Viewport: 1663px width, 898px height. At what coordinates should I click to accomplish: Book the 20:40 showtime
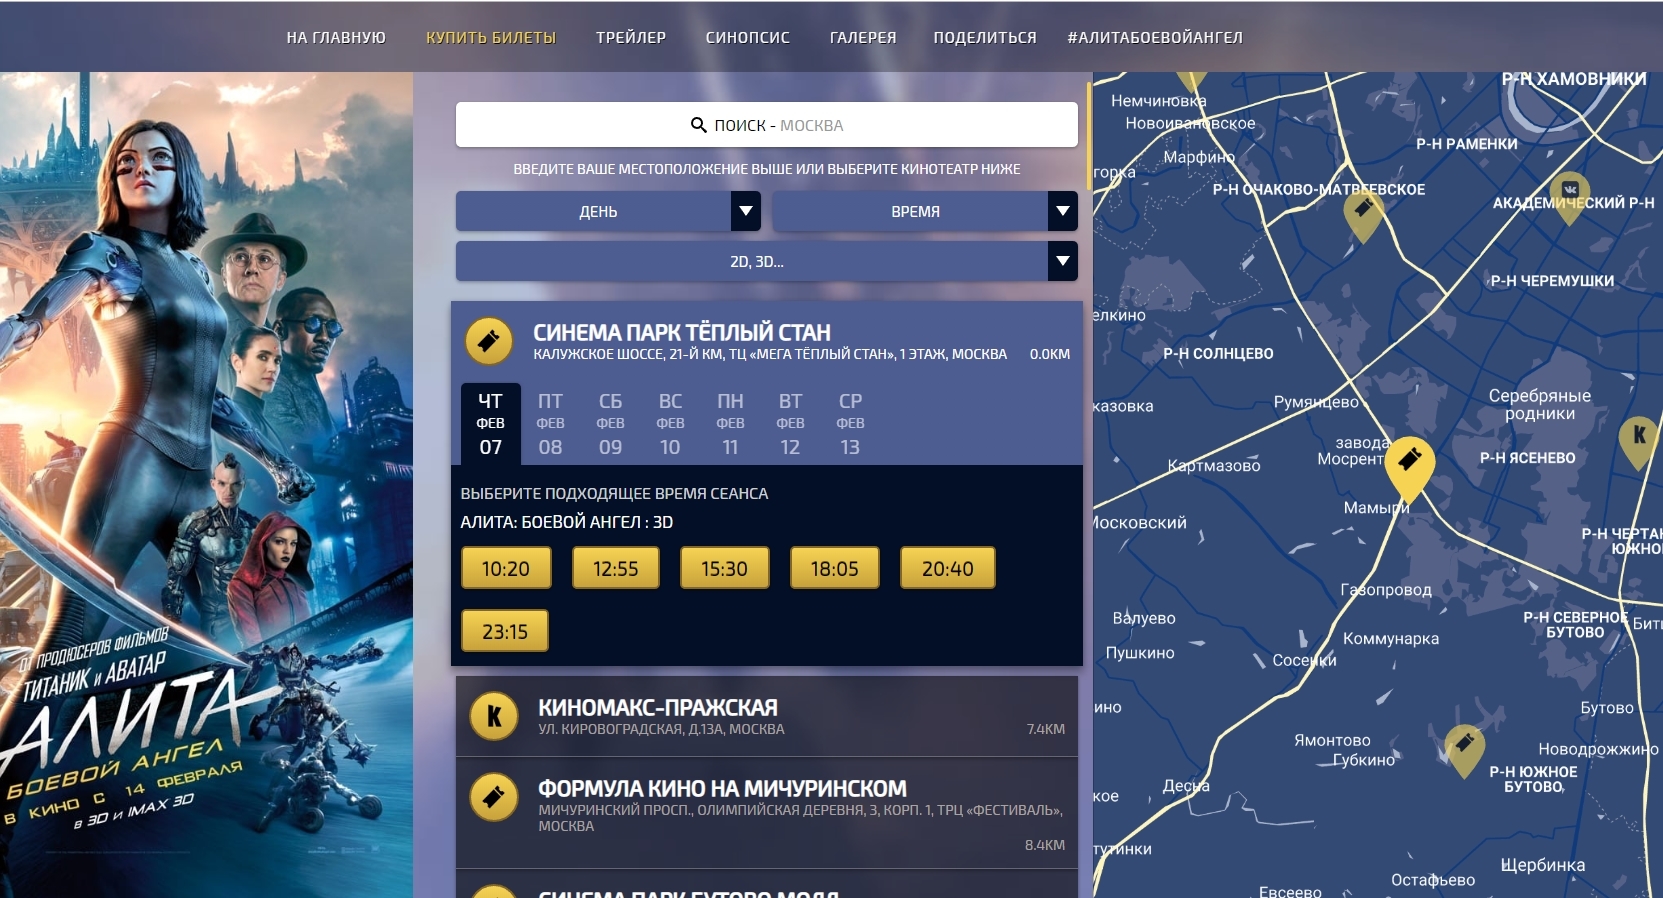click(947, 568)
